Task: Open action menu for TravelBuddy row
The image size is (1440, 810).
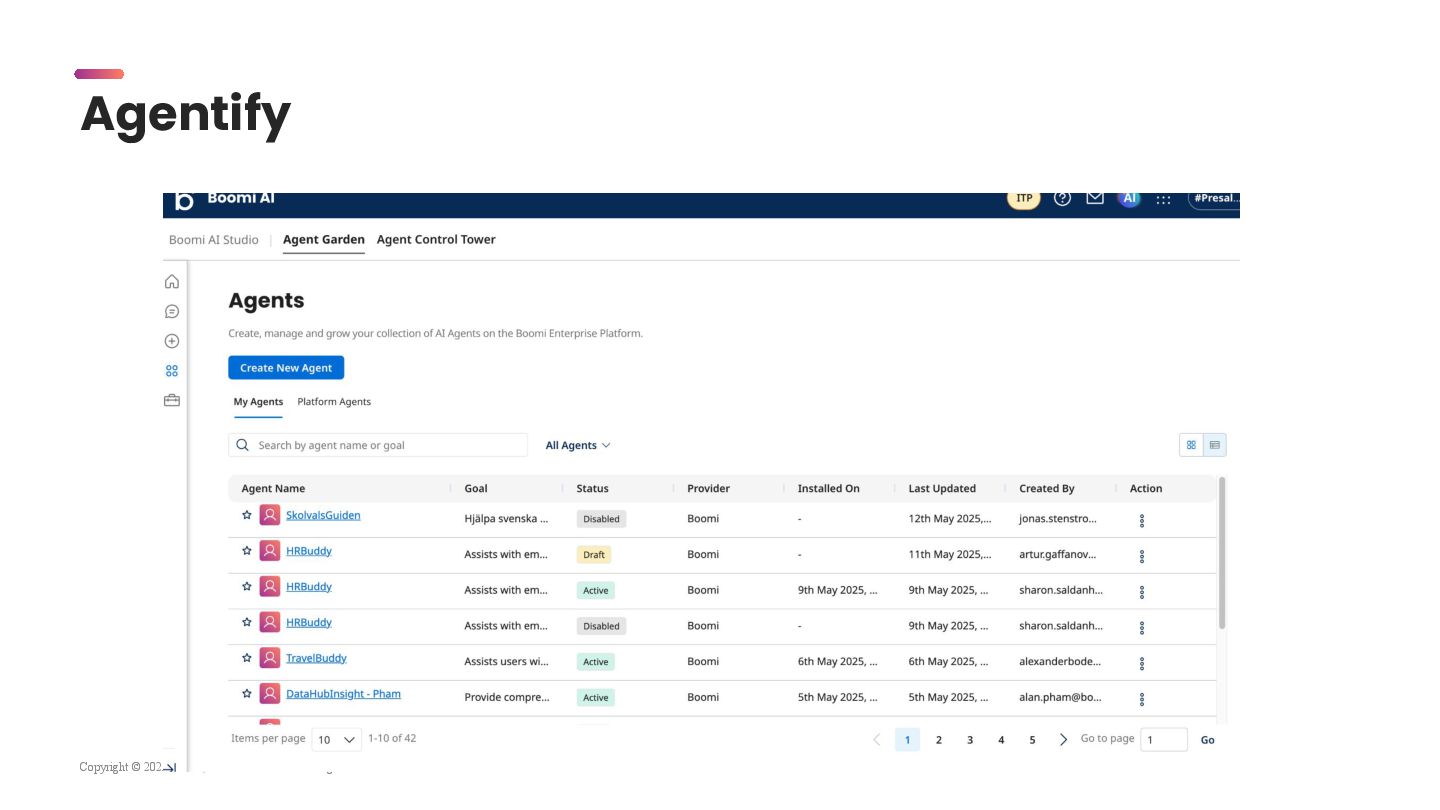Action: [x=1142, y=663]
